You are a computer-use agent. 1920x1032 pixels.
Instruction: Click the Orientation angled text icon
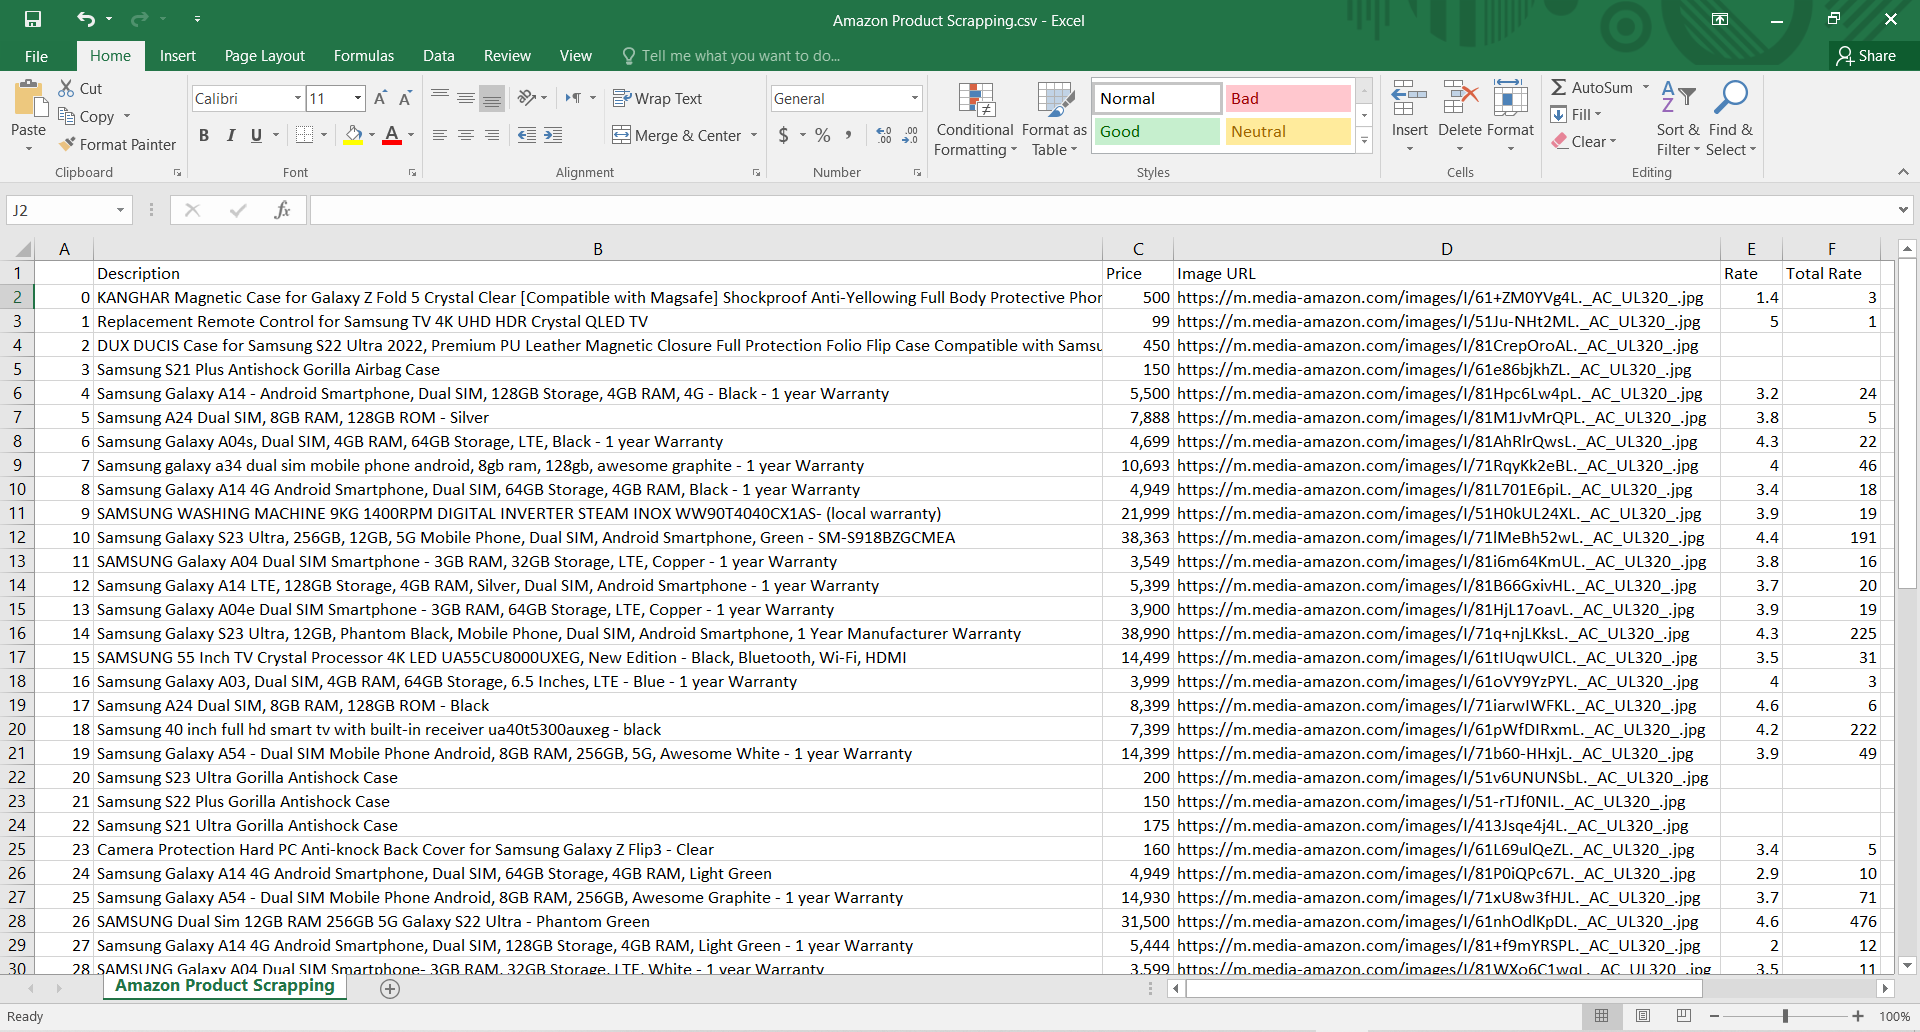click(527, 98)
